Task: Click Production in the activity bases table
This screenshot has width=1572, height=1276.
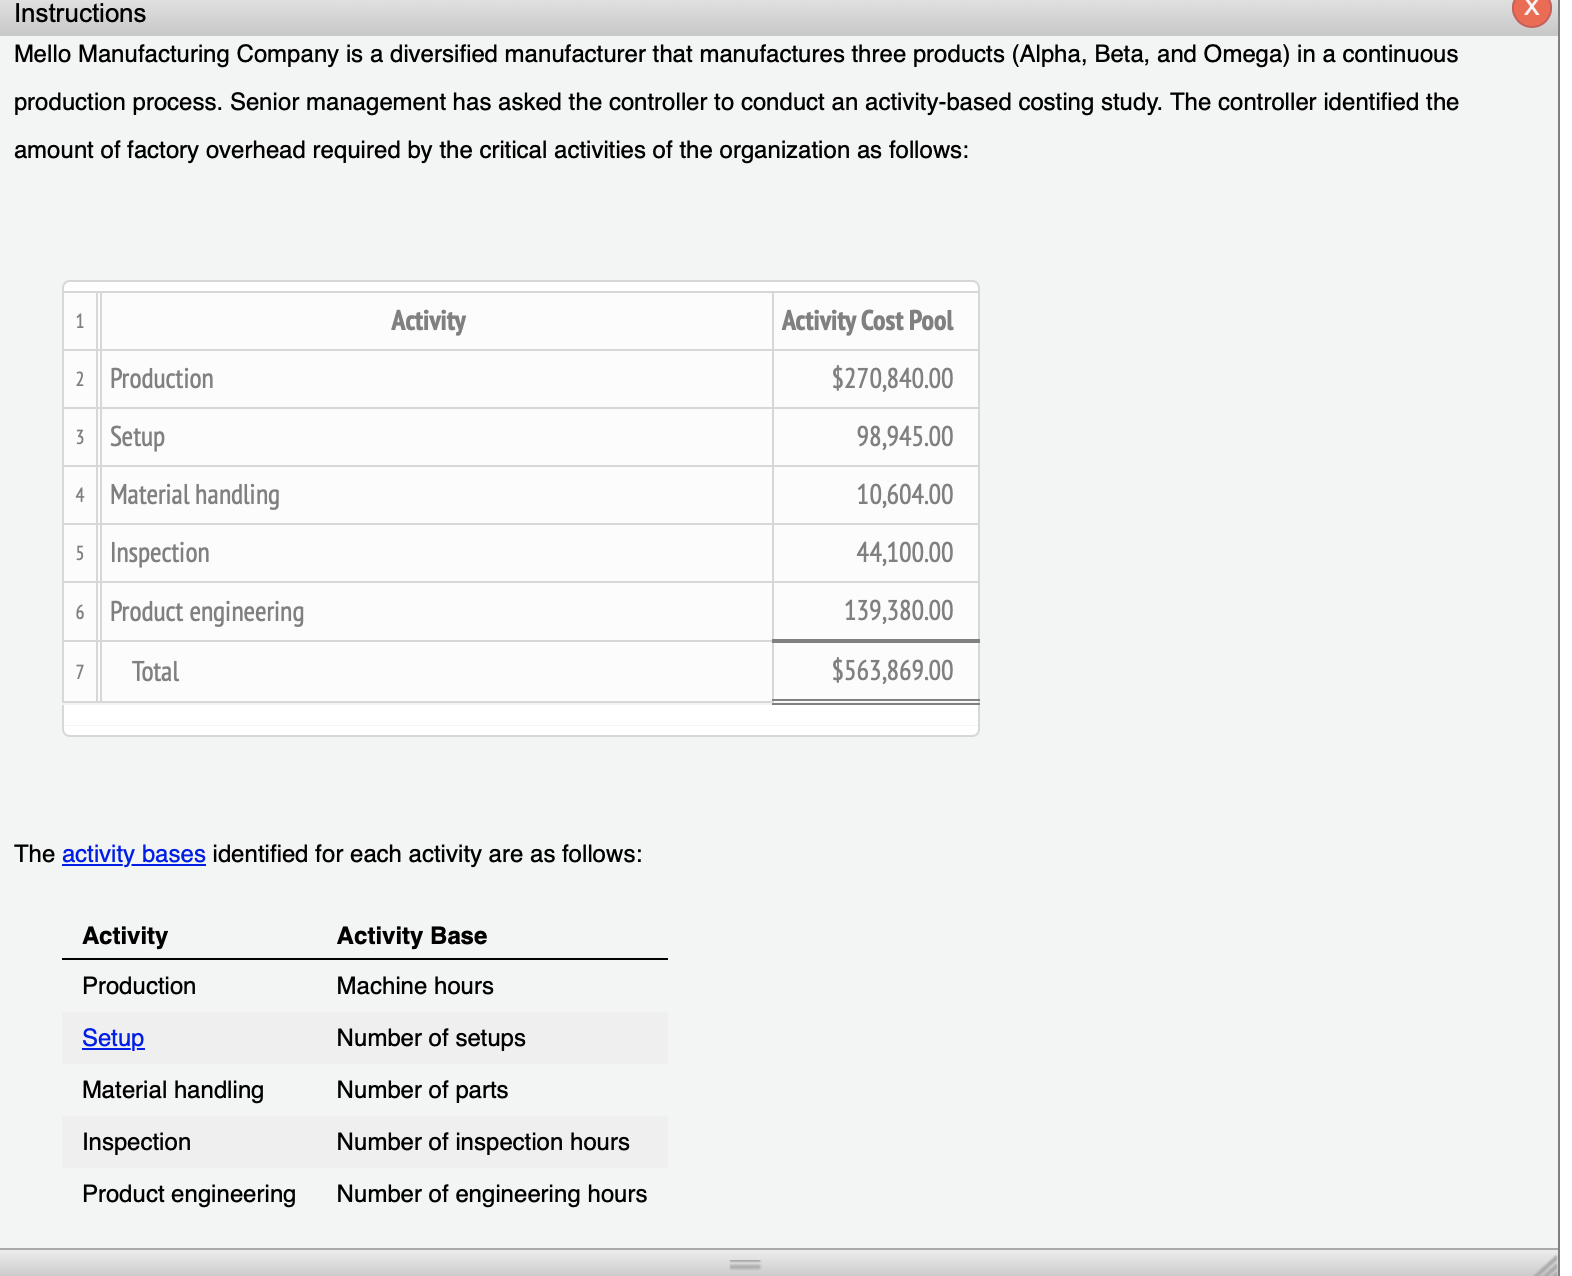Action: point(139,986)
